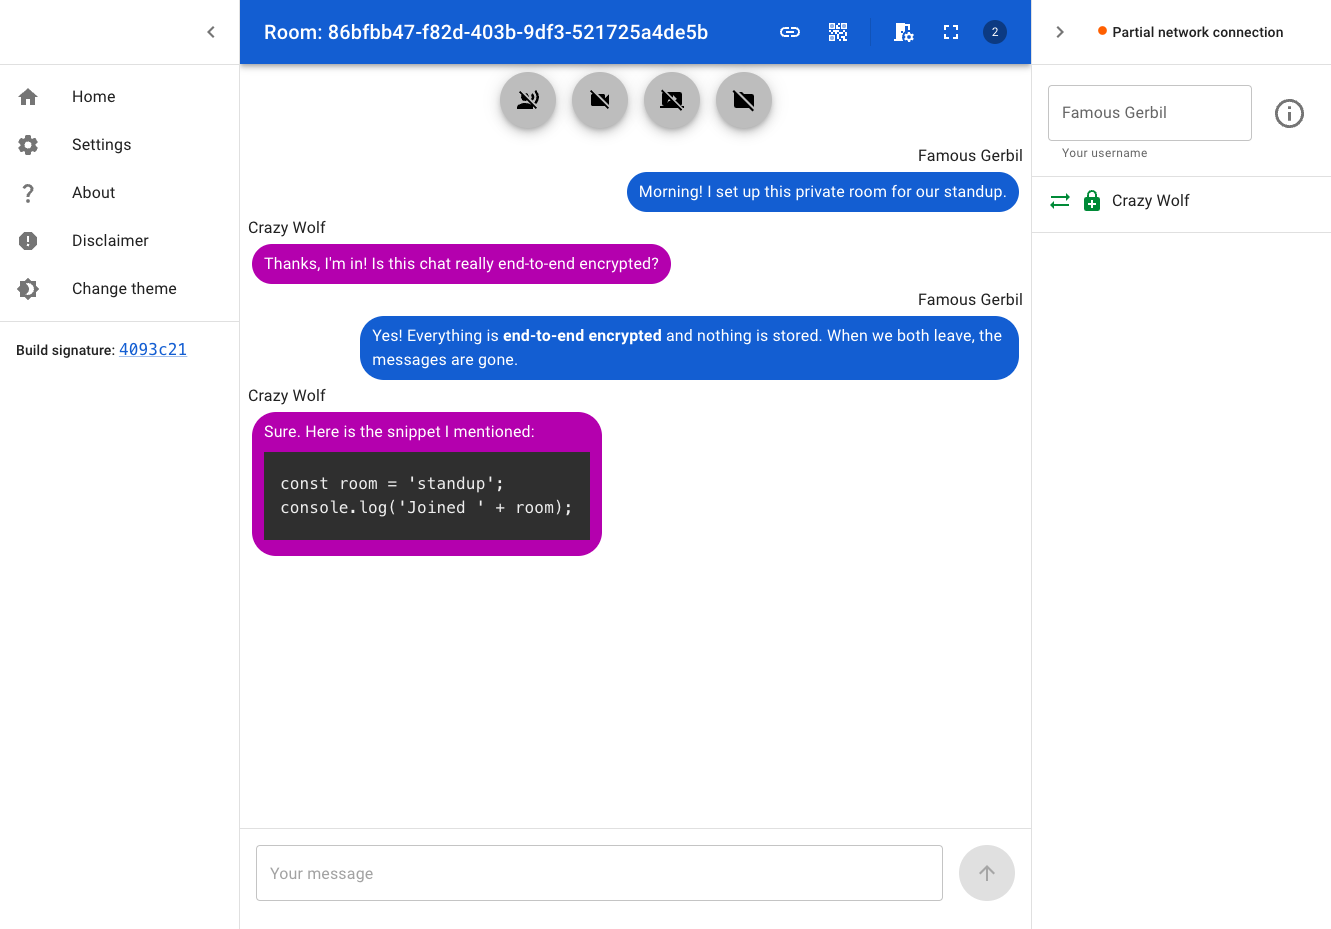View the Disclaimer page
This screenshot has width=1331, height=929.
coord(120,241)
